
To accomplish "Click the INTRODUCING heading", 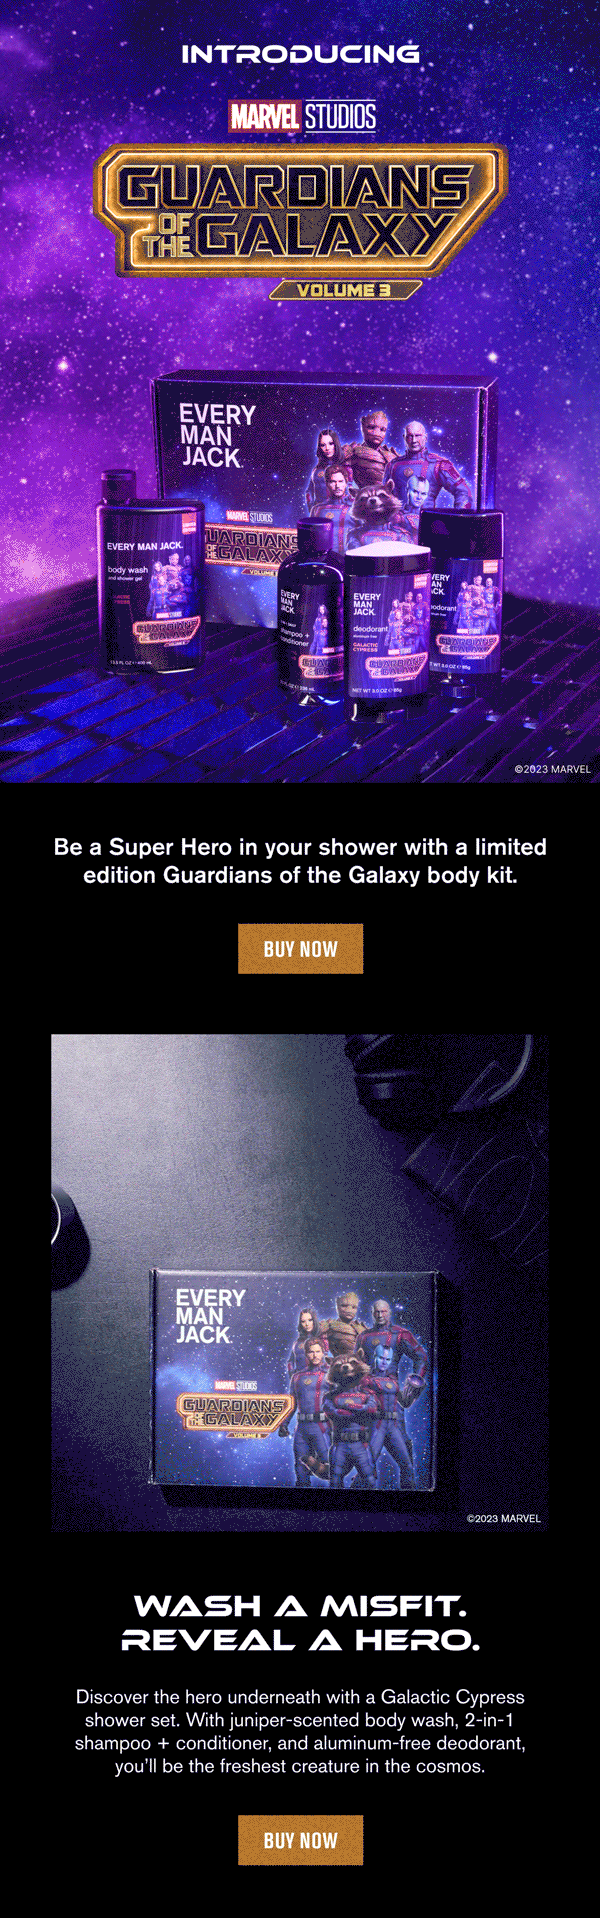I will (x=300, y=54).
